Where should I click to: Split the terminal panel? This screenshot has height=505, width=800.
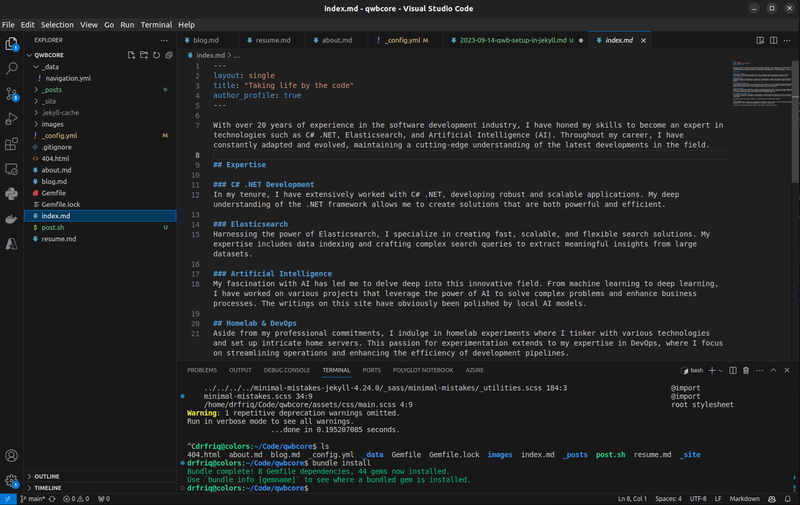pyautogui.click(x=733, y=370)
